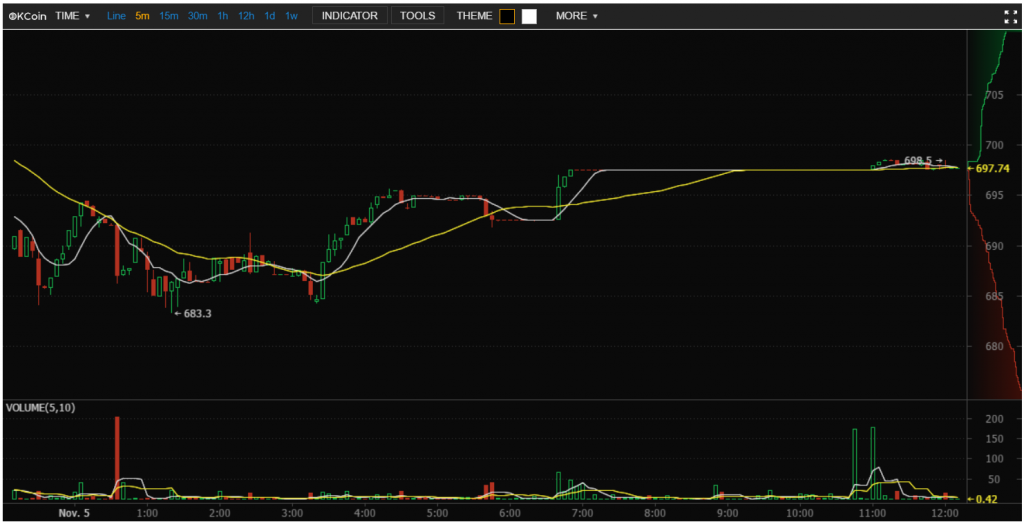The image size is (1024, 522).
Task: Open the TIME dropdown menu
Action: click(x=73, y=16)
